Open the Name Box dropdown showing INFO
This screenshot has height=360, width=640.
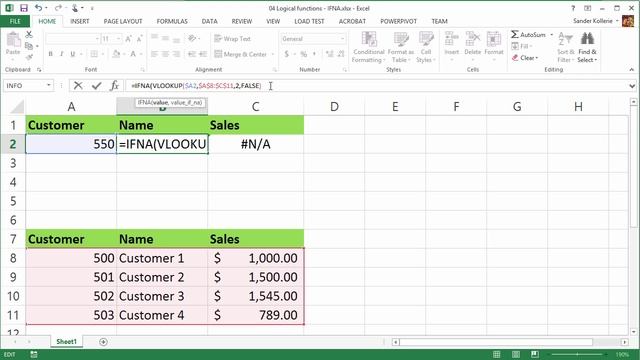49,85
